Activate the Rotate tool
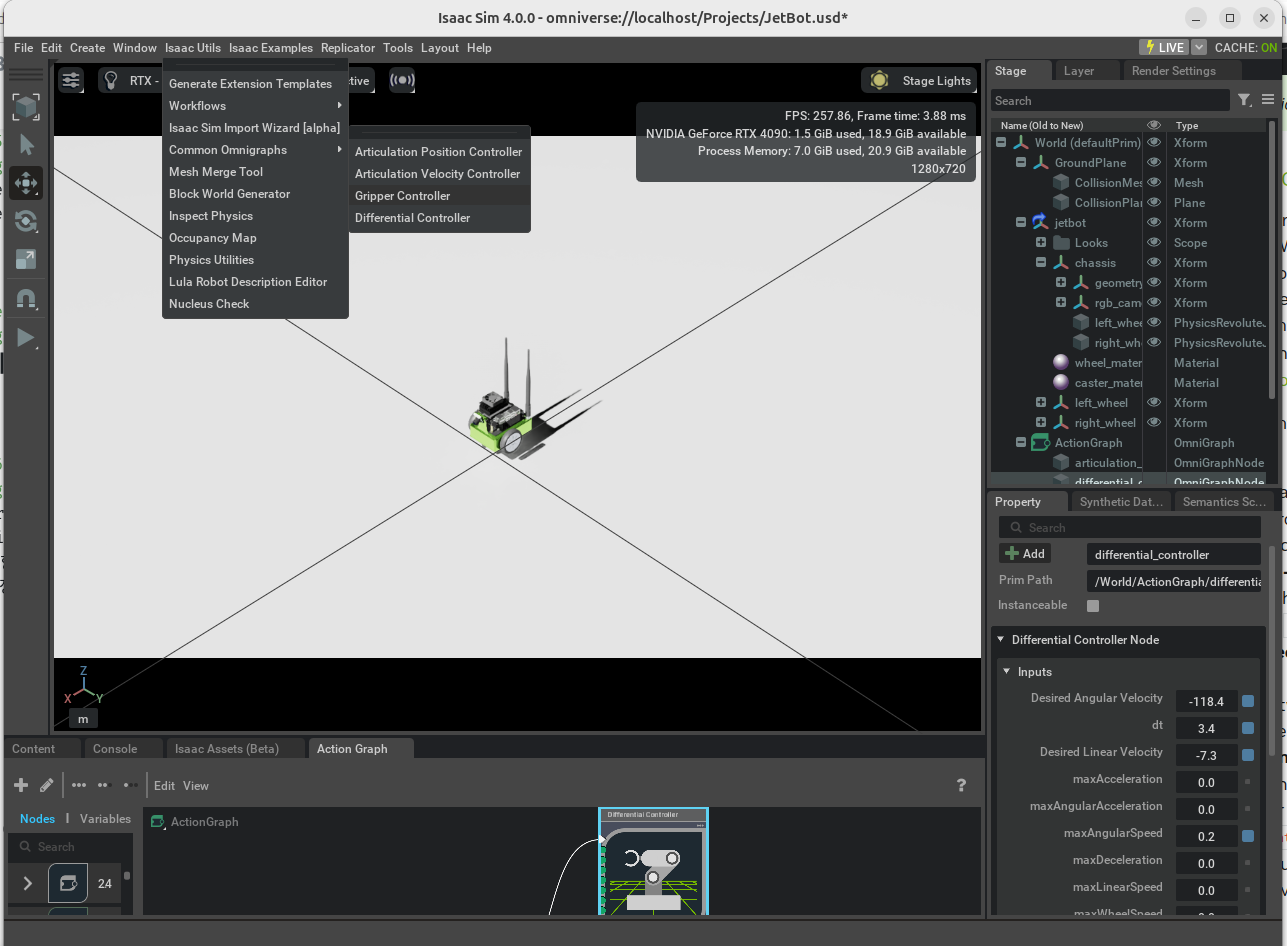Viewport: 1287px width, 946px height. pyautogui.click(x=26, y=221)
